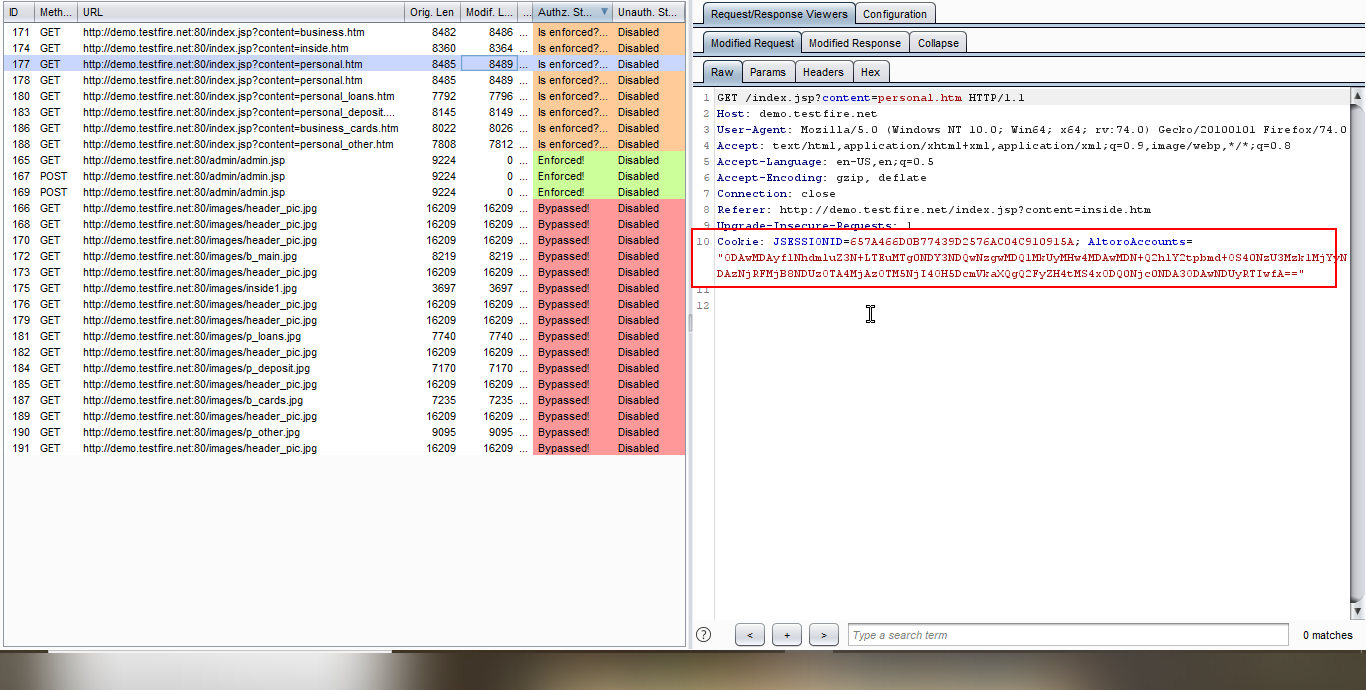This screenshot has width=1366, height=690.
Task: Select row 191 header_pic.jpg request
Action: pyautogui.click(x=344, y=448)
